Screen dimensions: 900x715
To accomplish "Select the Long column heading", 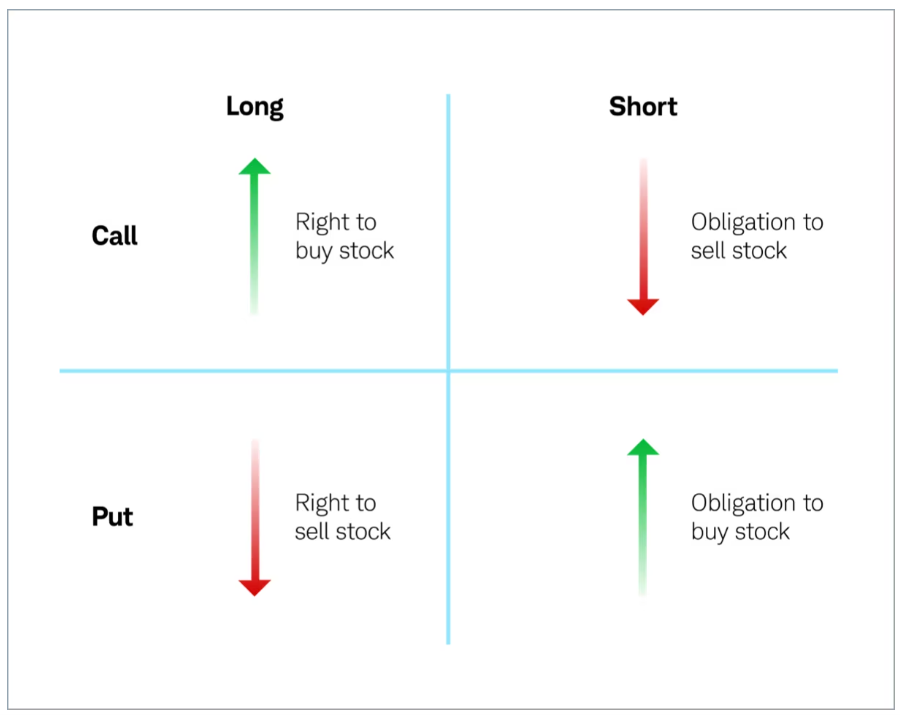I will [x=255, y=107].
